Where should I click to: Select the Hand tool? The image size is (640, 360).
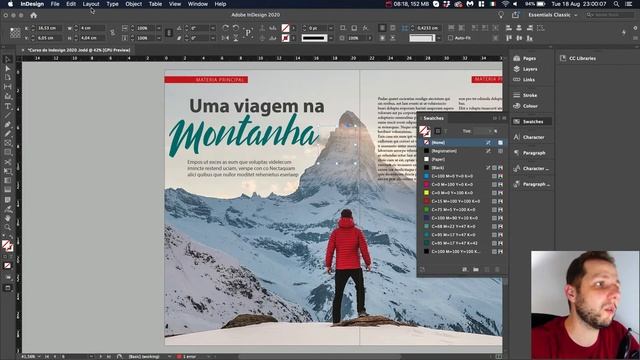pos(7,218)
